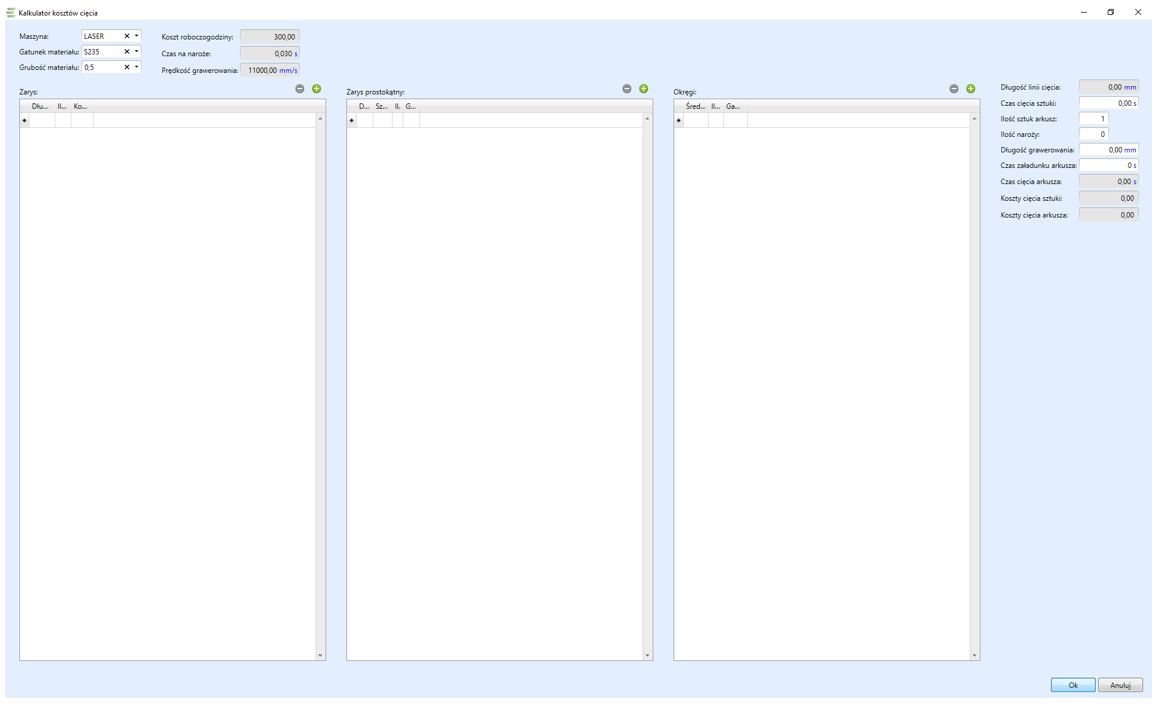Clear the Gatunek materiału value with X

pos(127,52)
